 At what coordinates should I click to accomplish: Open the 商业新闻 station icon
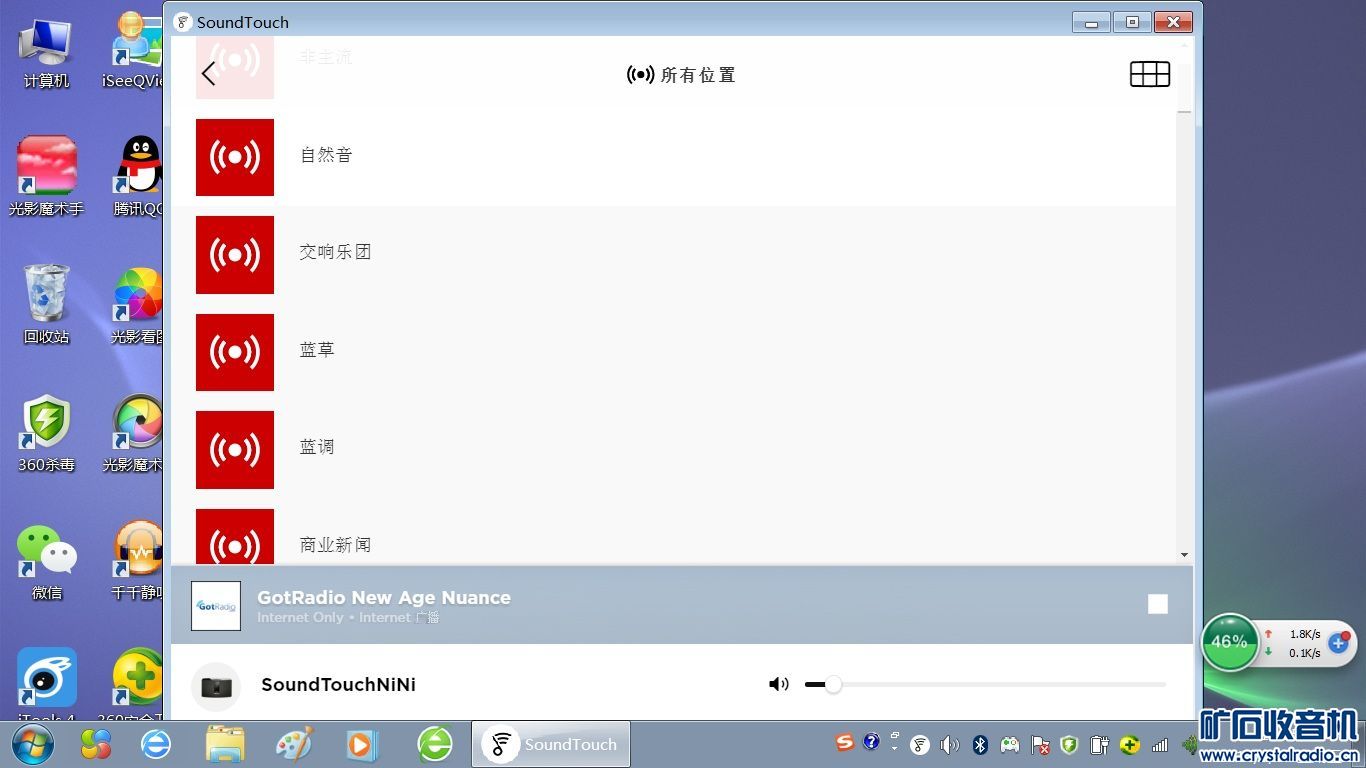click(235, 537)
